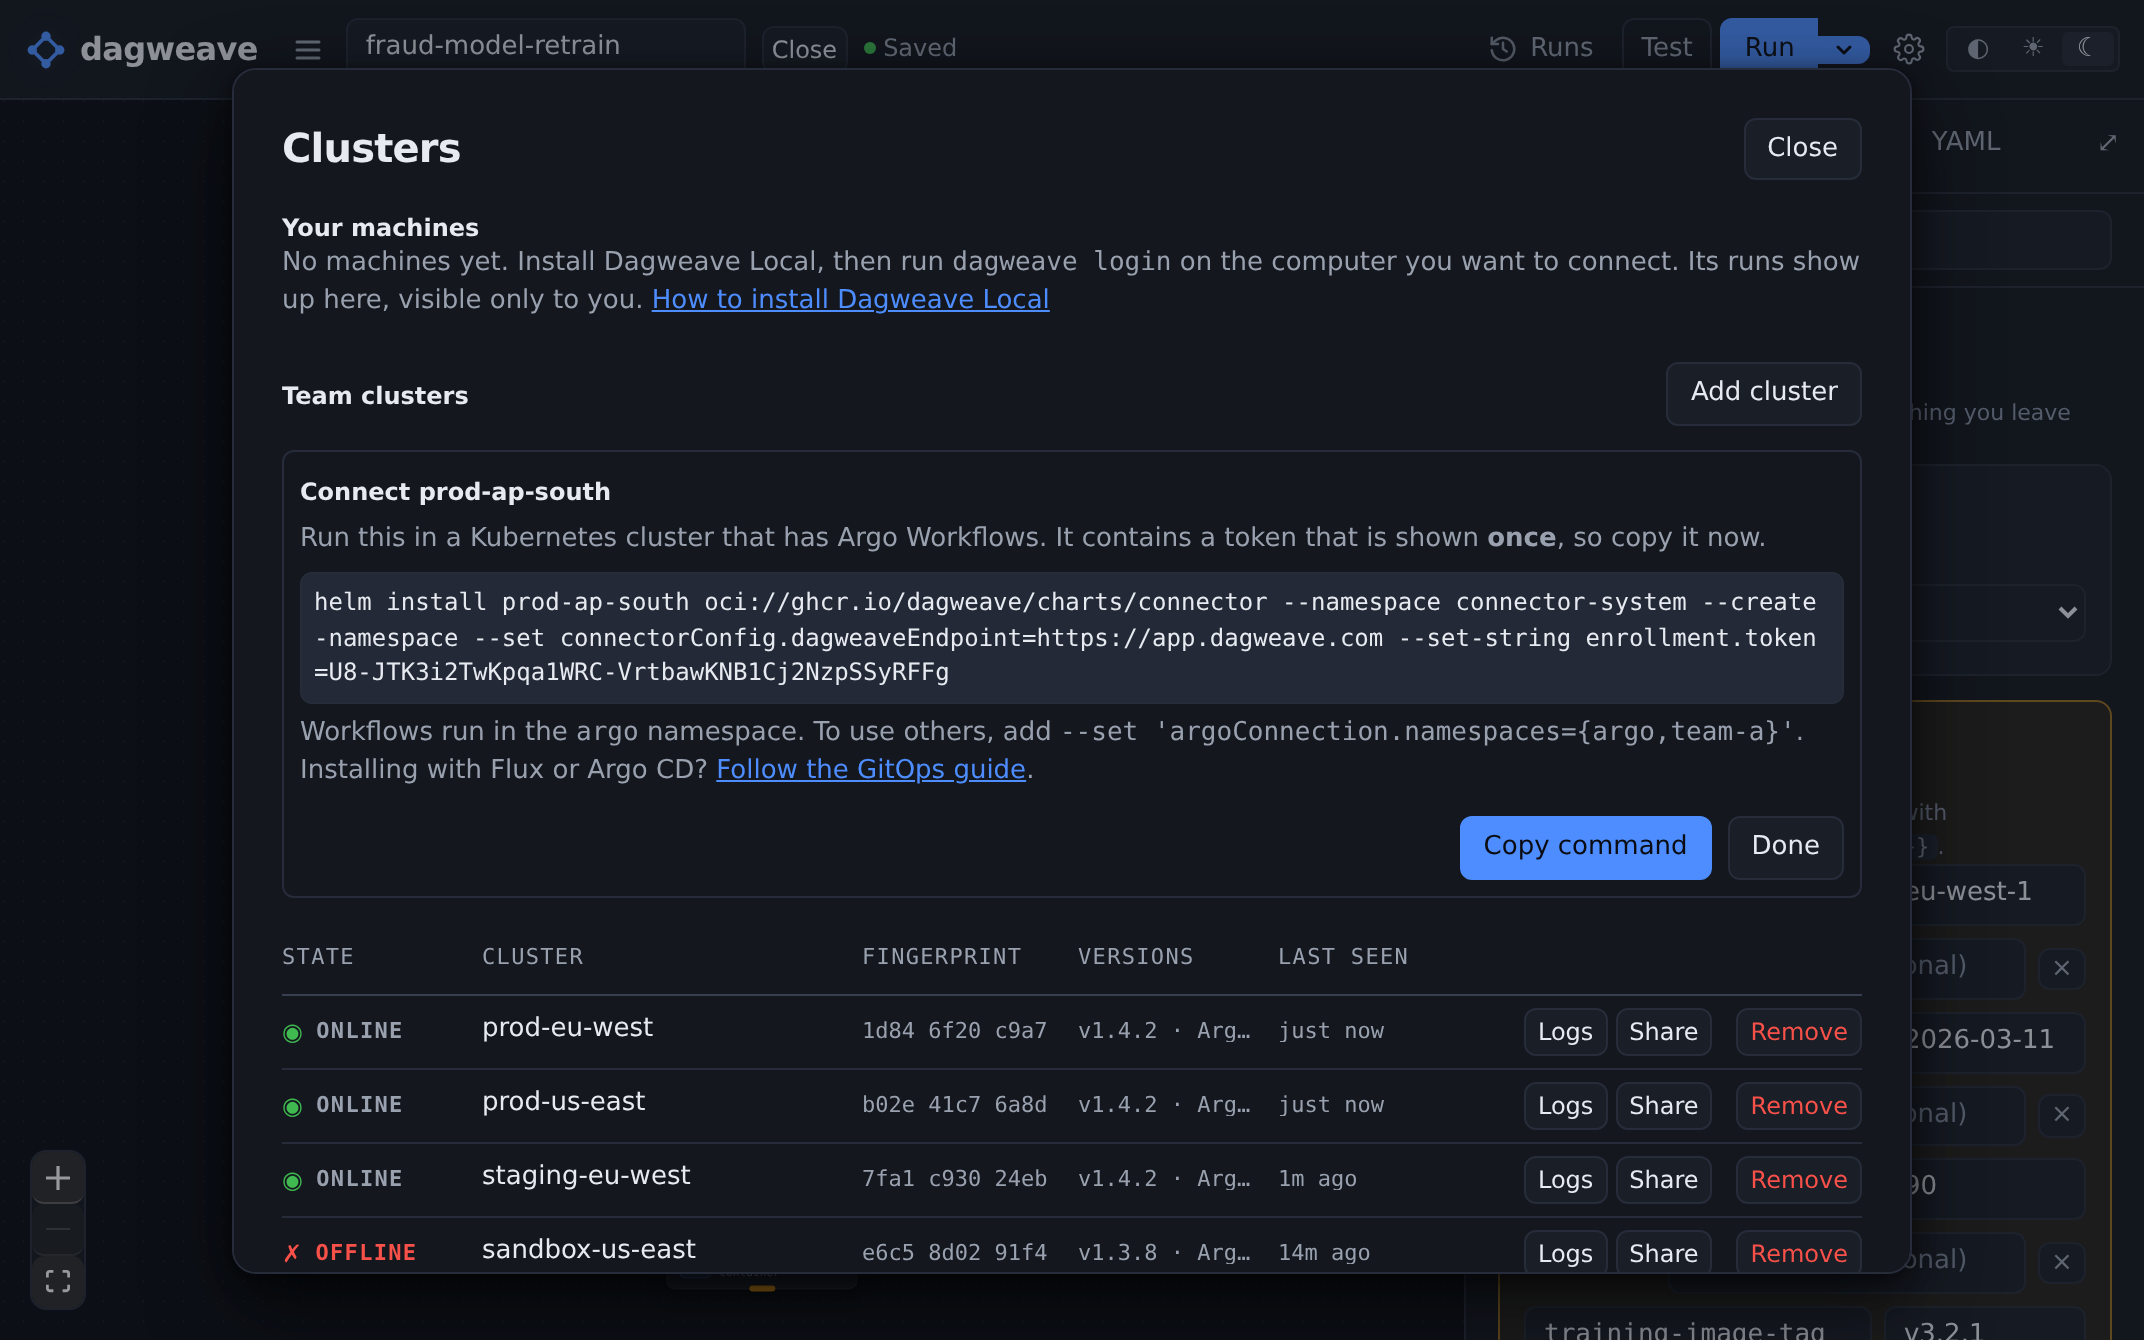The width and height of the screenshot is (2144, 1340).
Task: View Logs for prod-eu-west
Action: coord(1565,1032)
